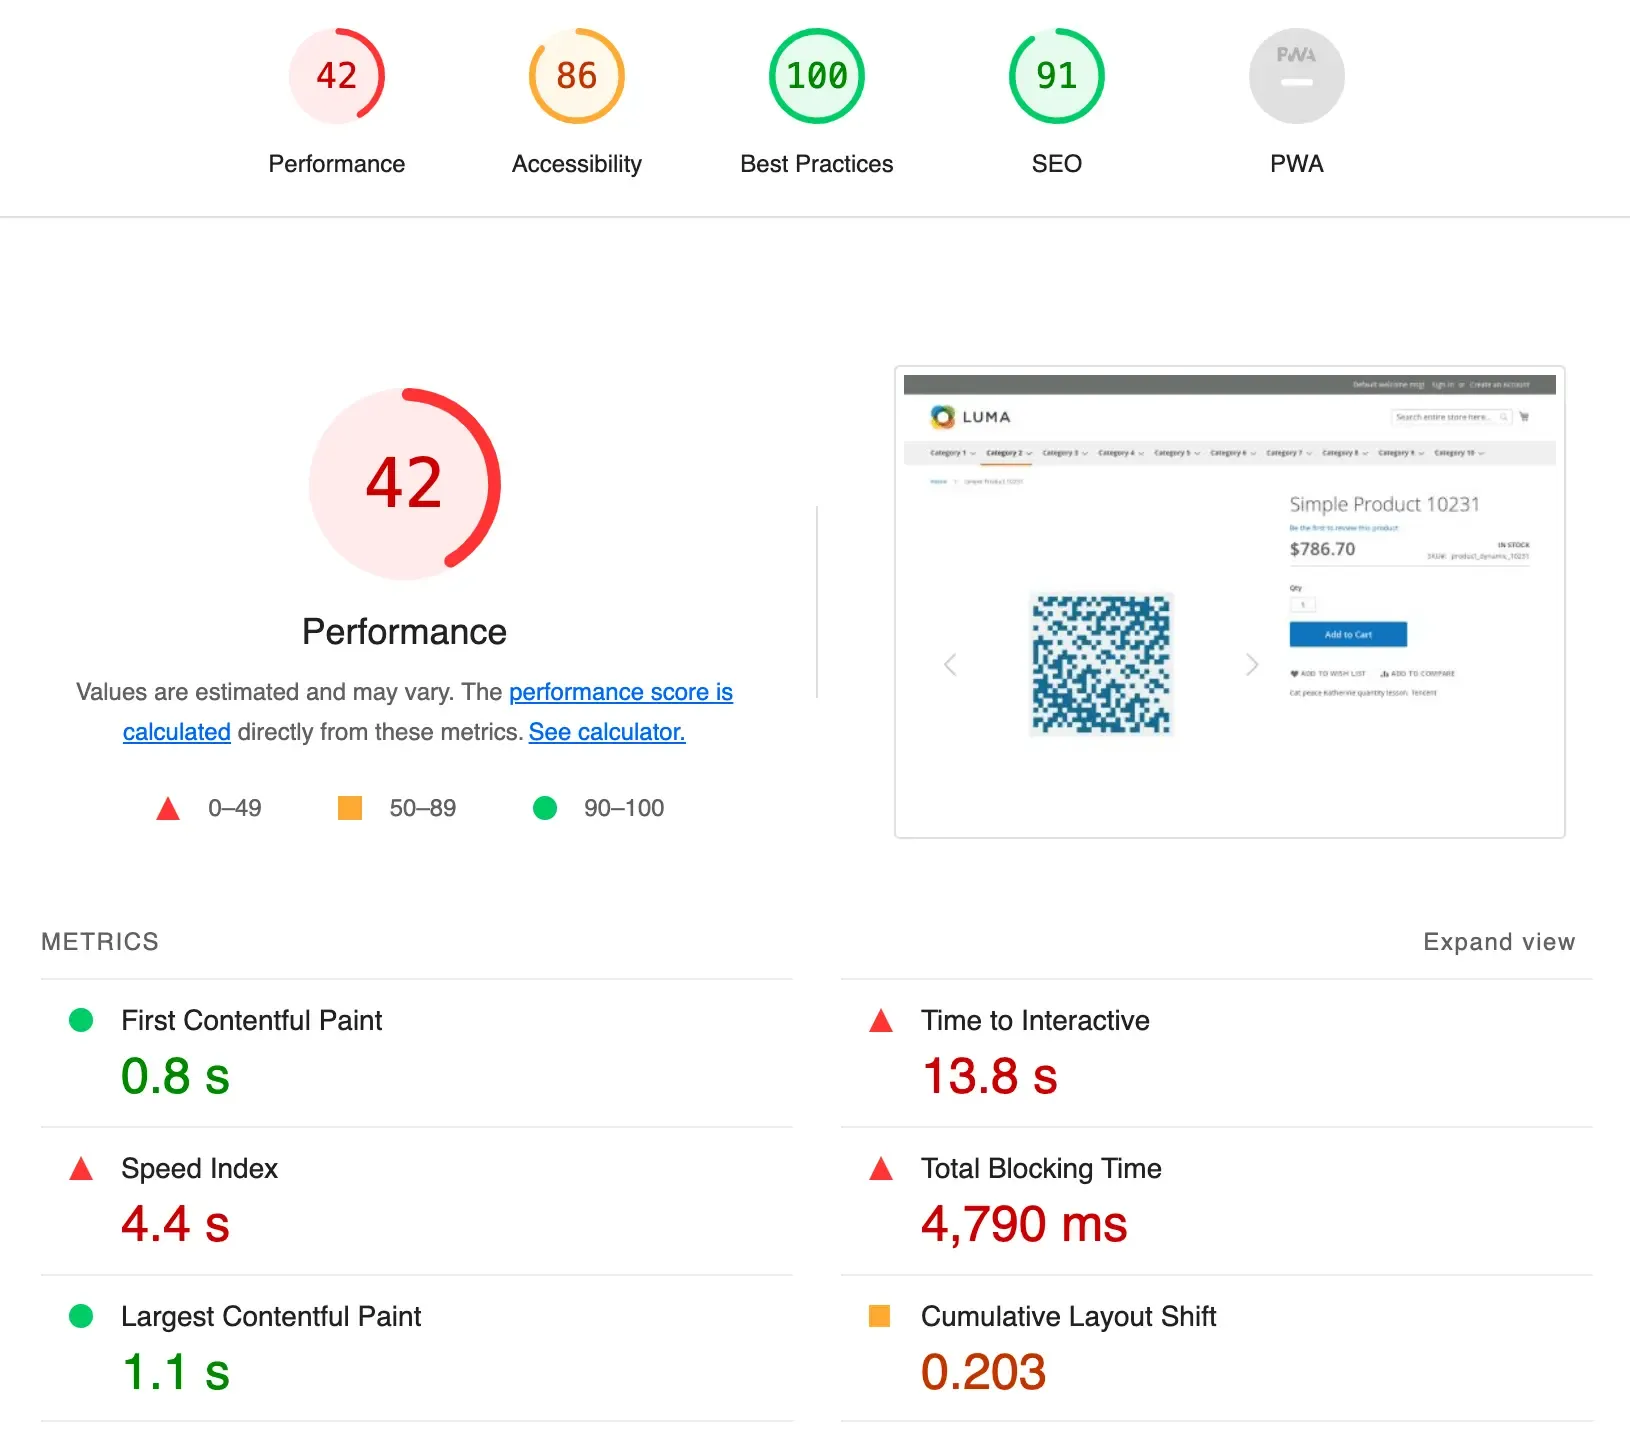
Task: Expand the Total Blocking Time metric
Action: pyautogui.click(x=1040, y=1168)
